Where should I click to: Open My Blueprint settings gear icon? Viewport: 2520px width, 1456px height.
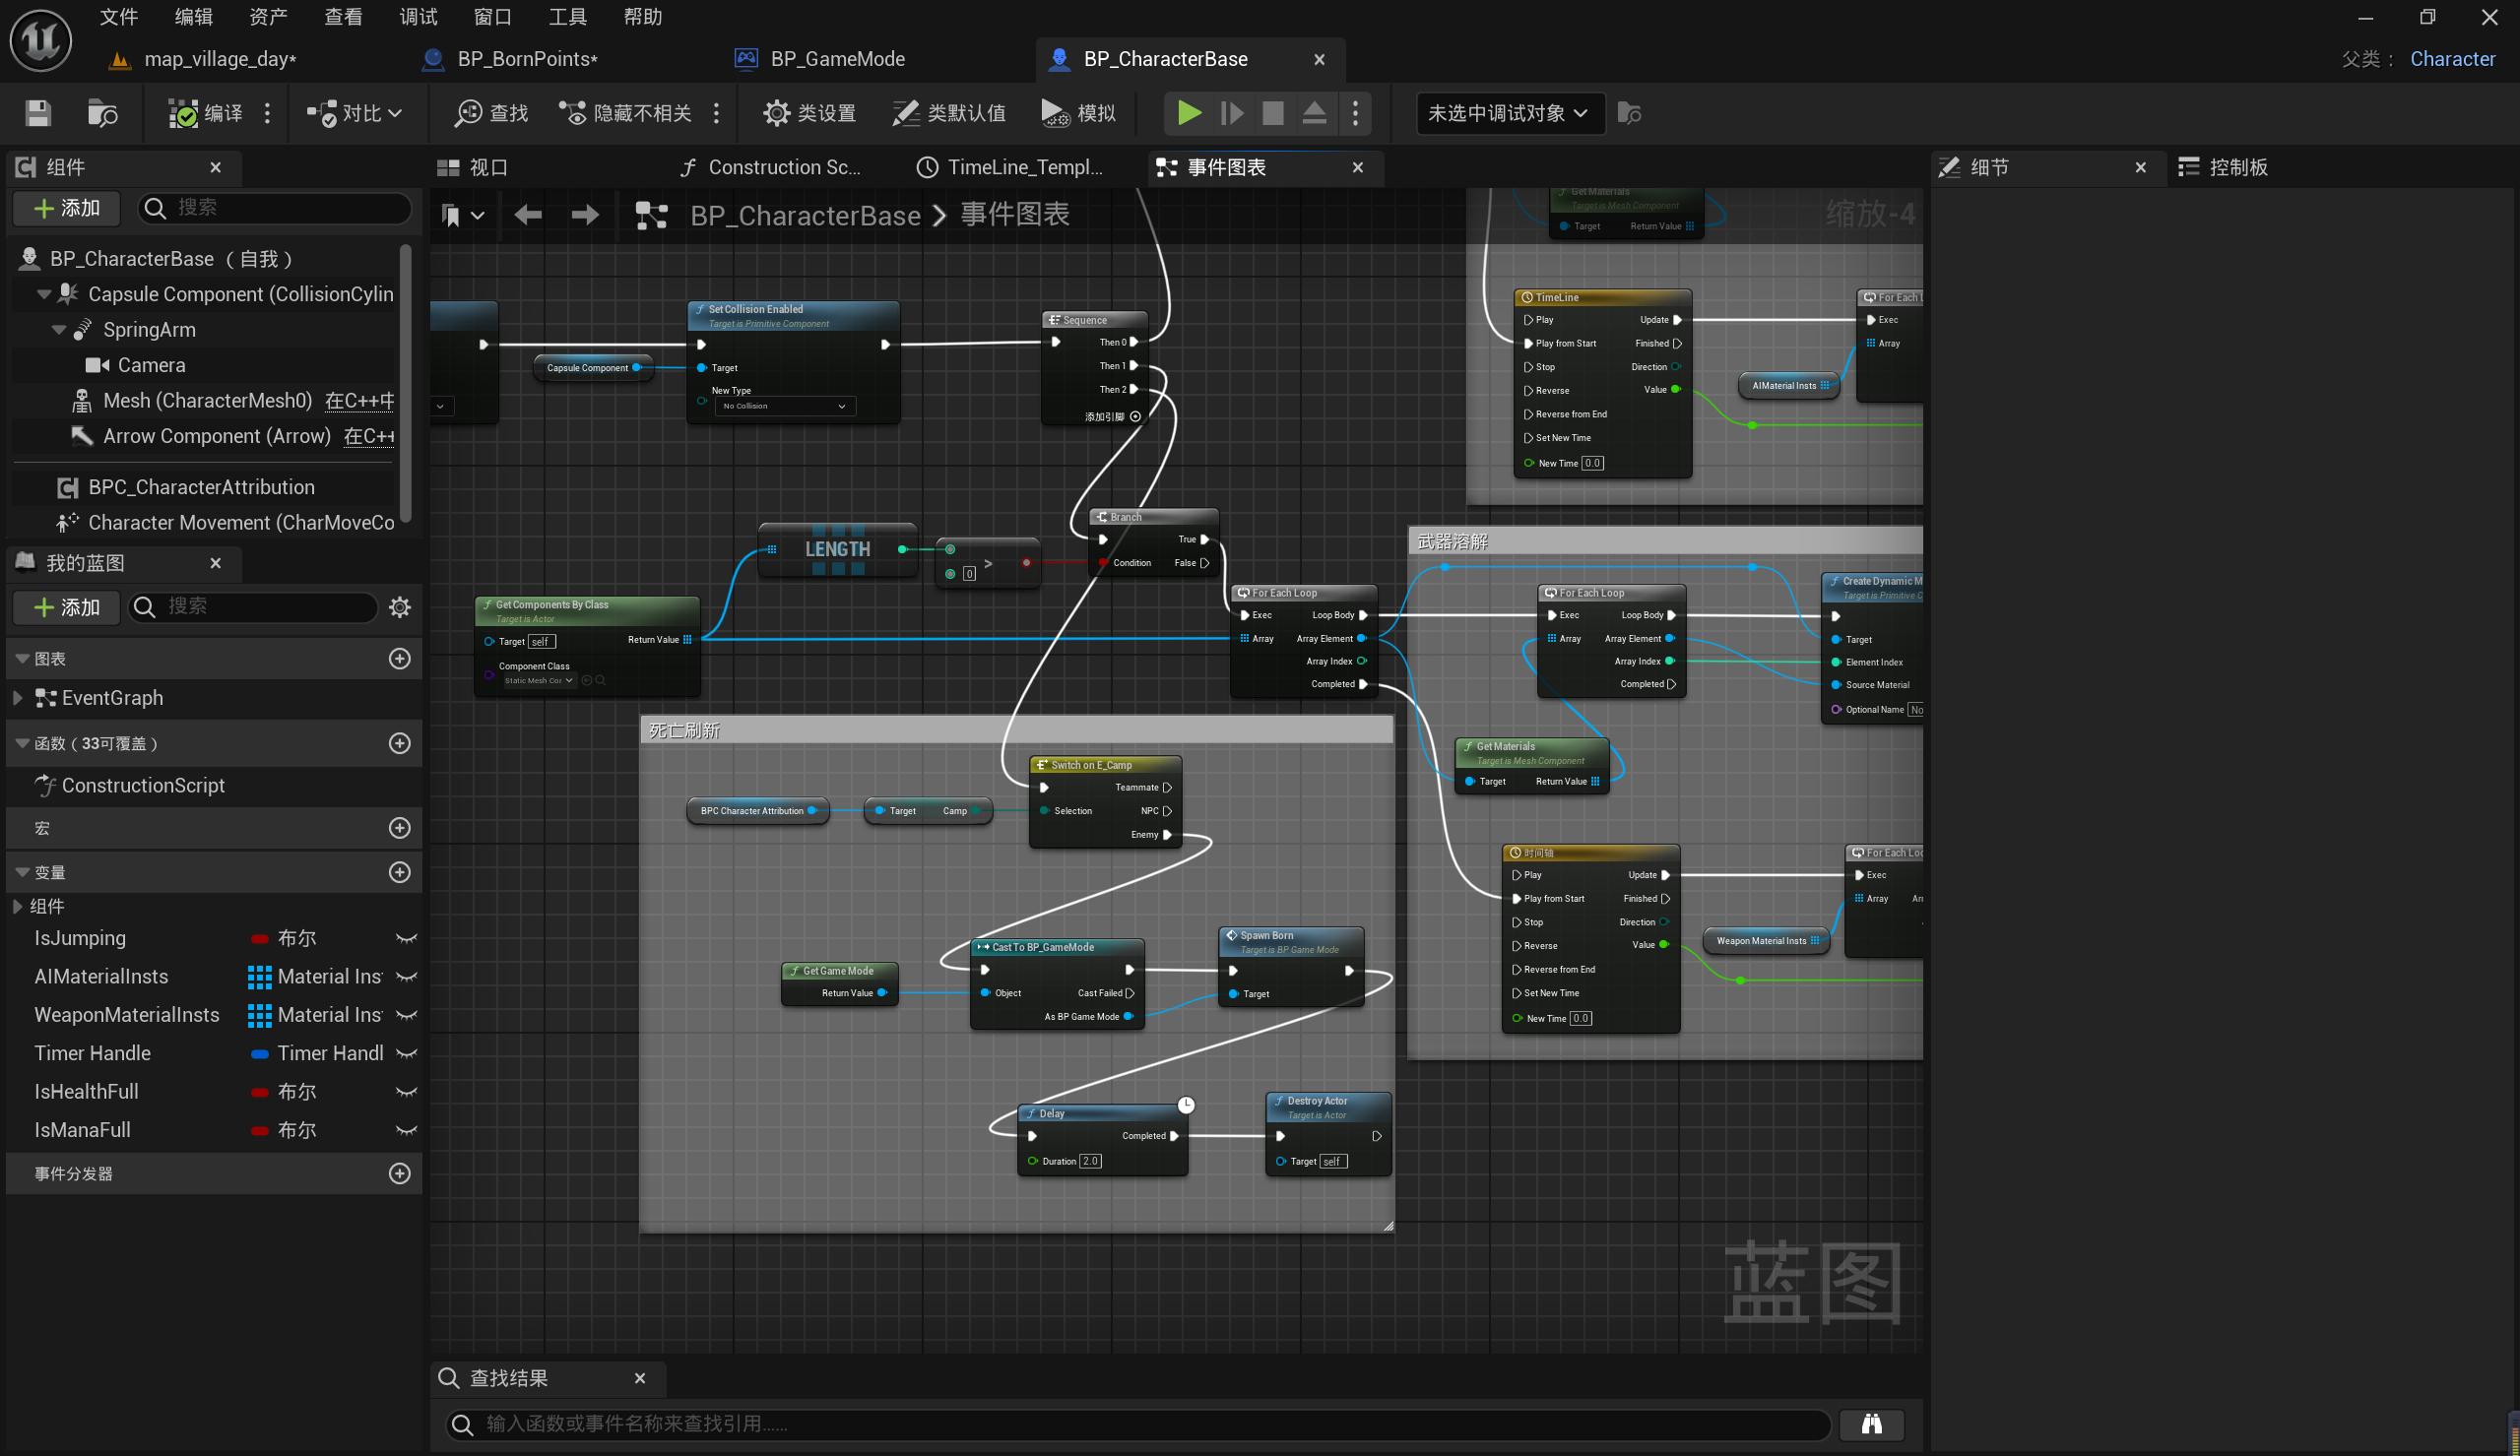click(x=400, y=607)
